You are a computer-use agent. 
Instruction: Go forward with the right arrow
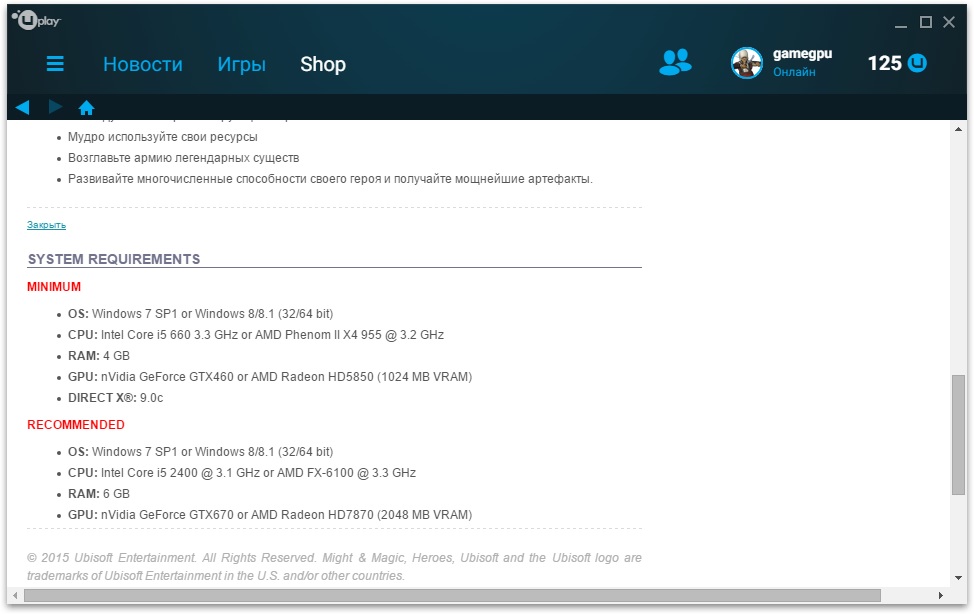pyautogui.click(x=55, y=107)
